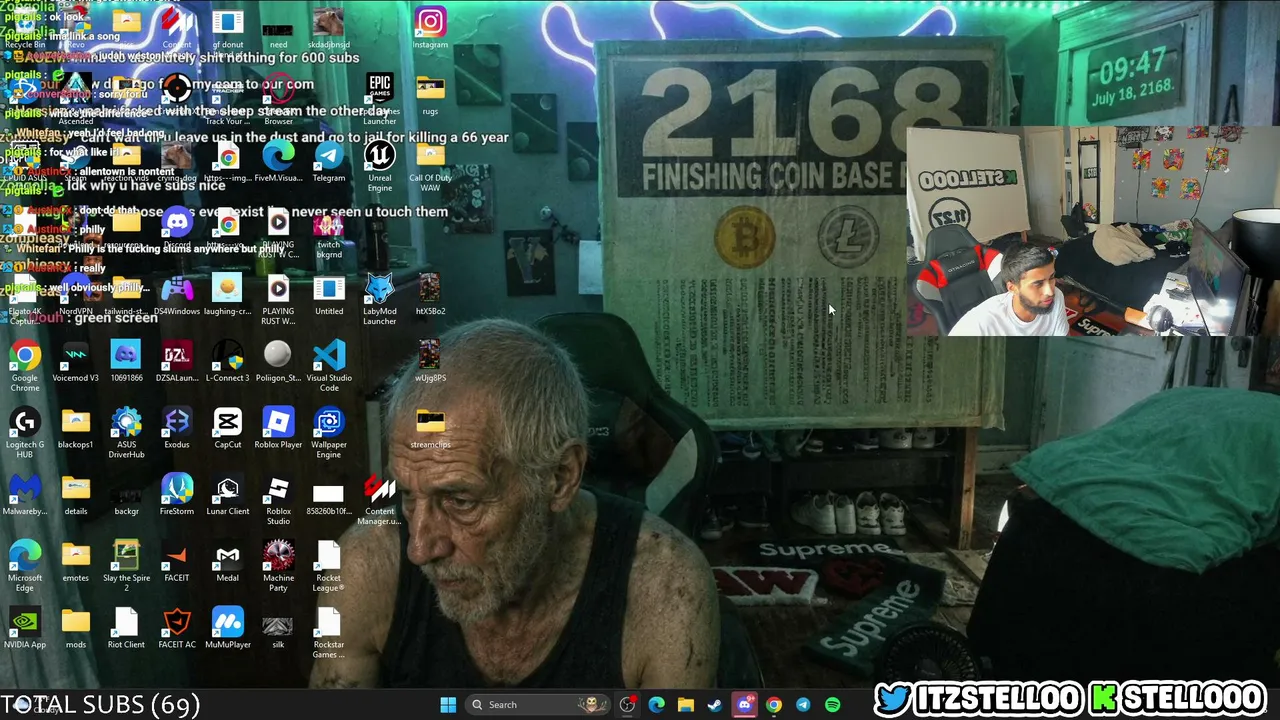Open the silk image file

tap(278, 630)
